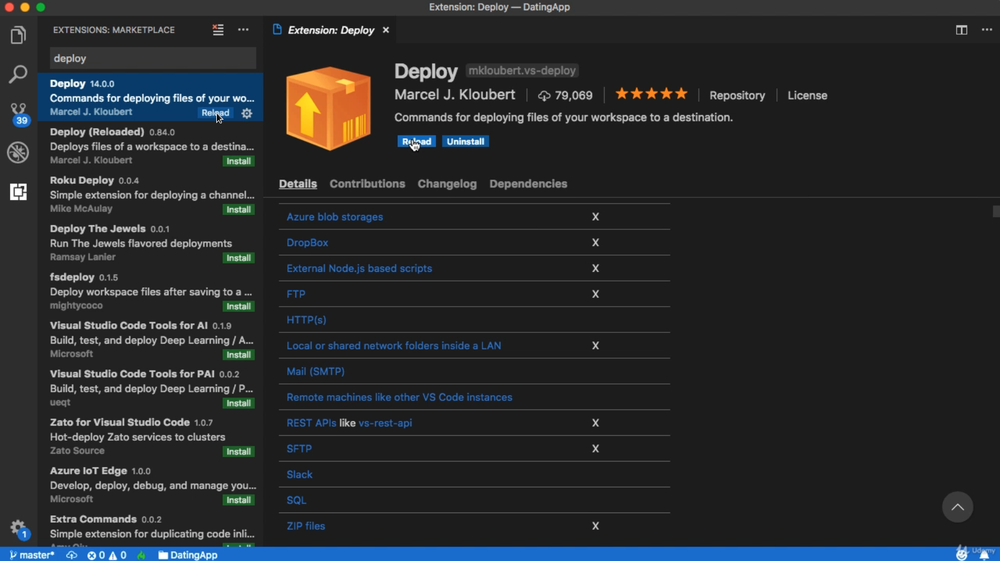Open the Dependencies tab

[x=528, y=184]
